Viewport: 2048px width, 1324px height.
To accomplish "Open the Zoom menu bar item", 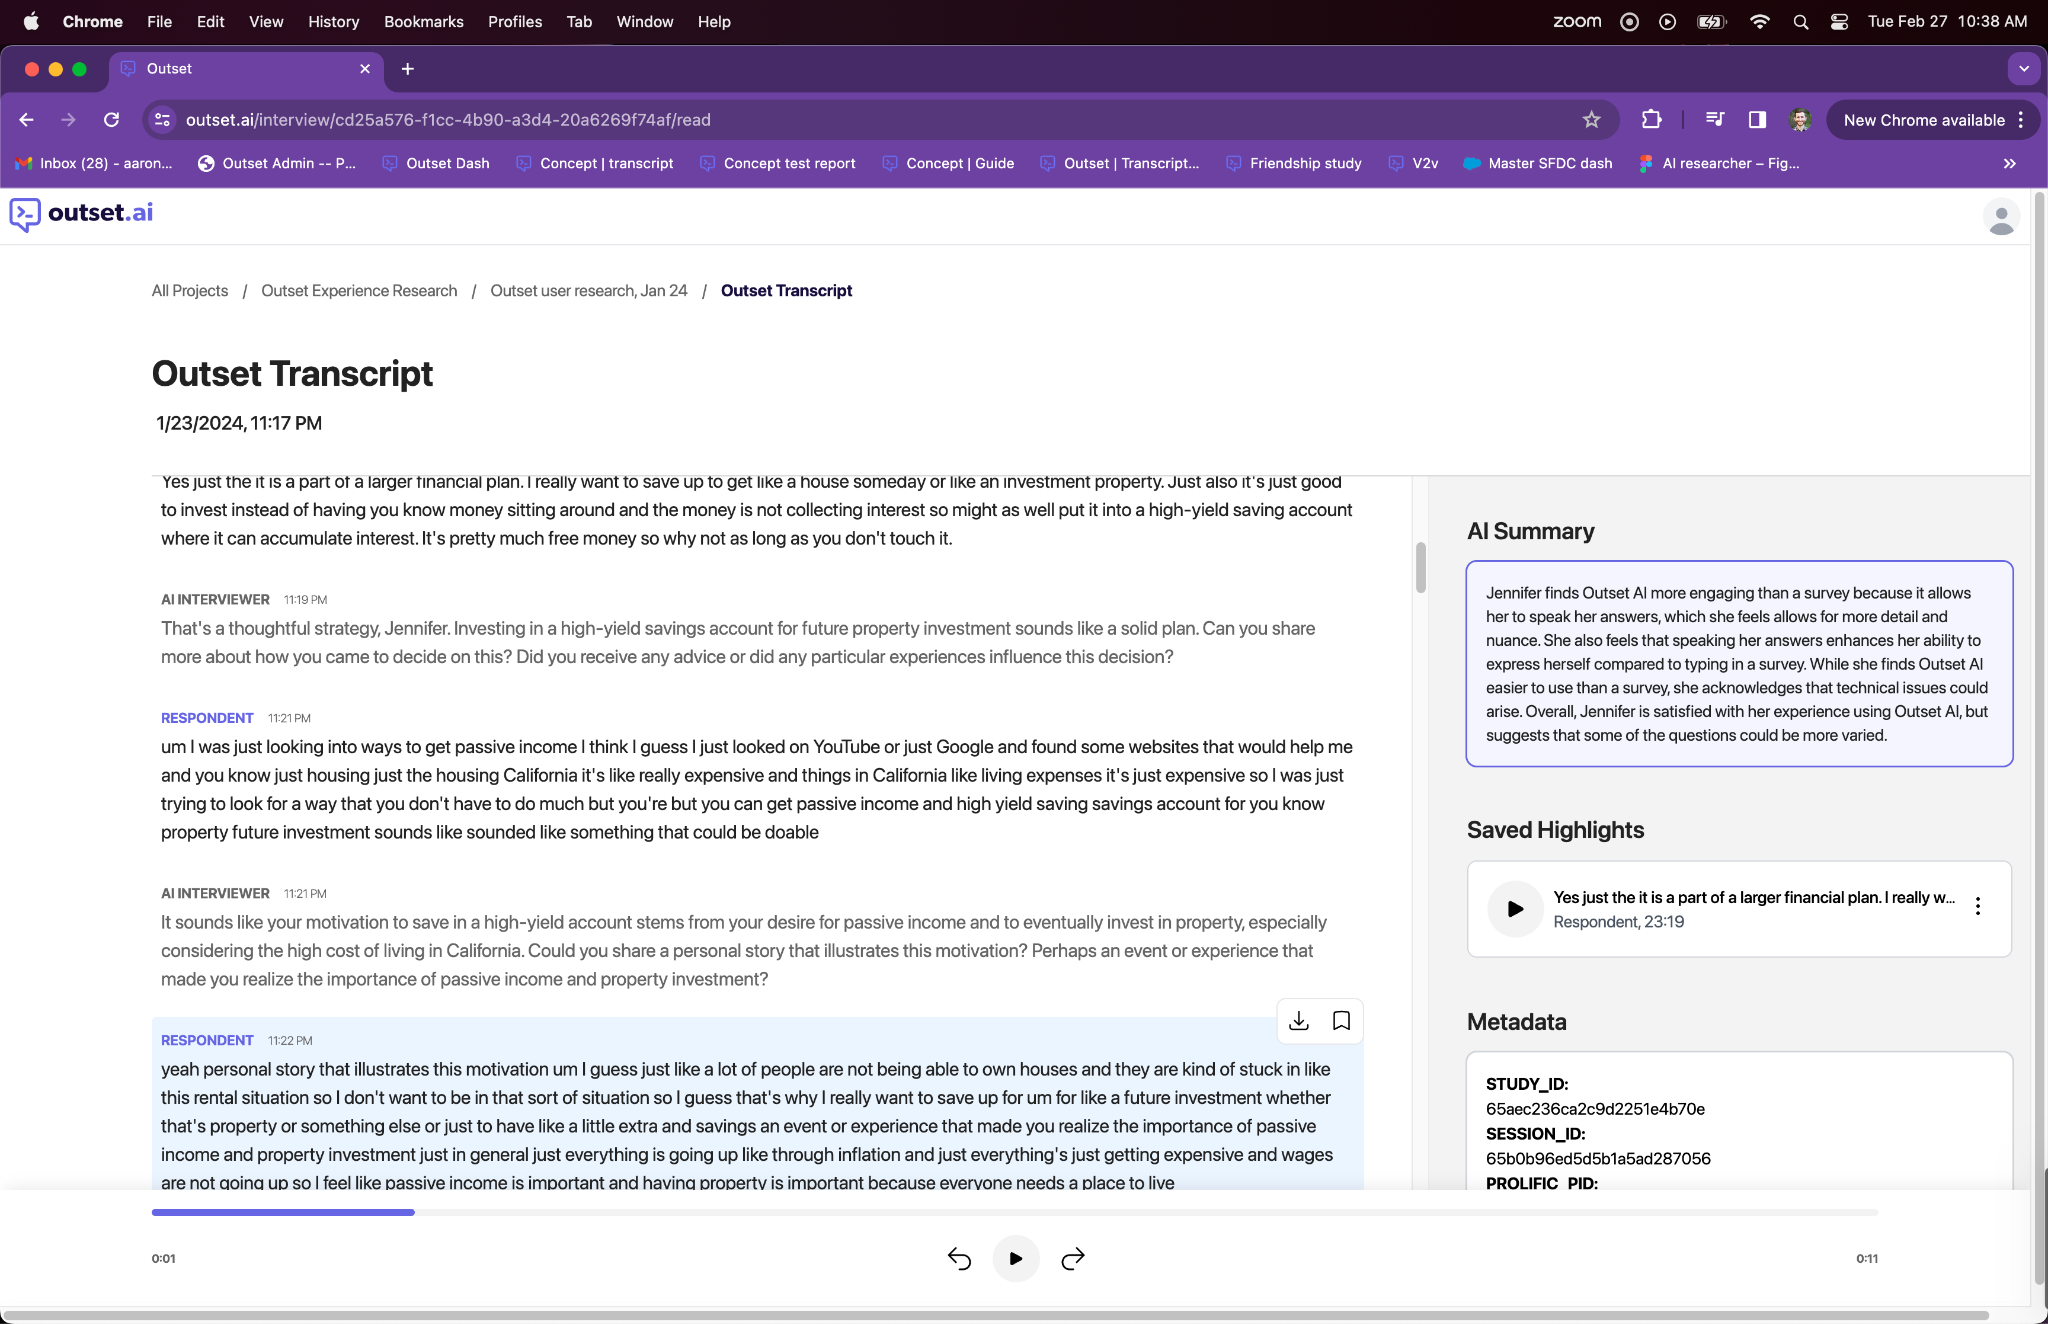I will click(x=1577, y=21).
